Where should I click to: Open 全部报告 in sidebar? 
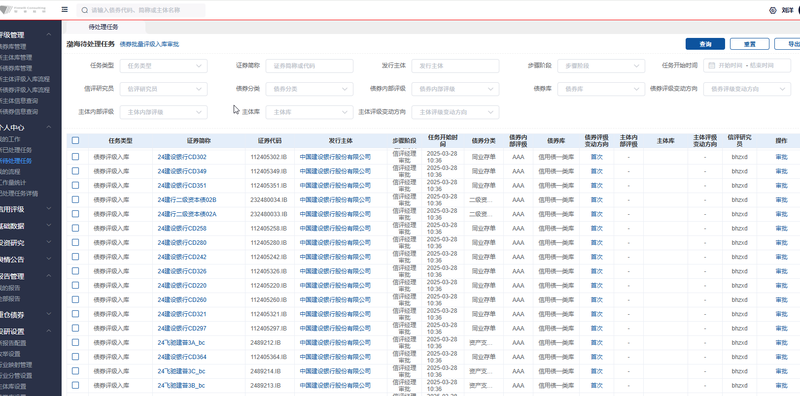click(x=10, y=299)
